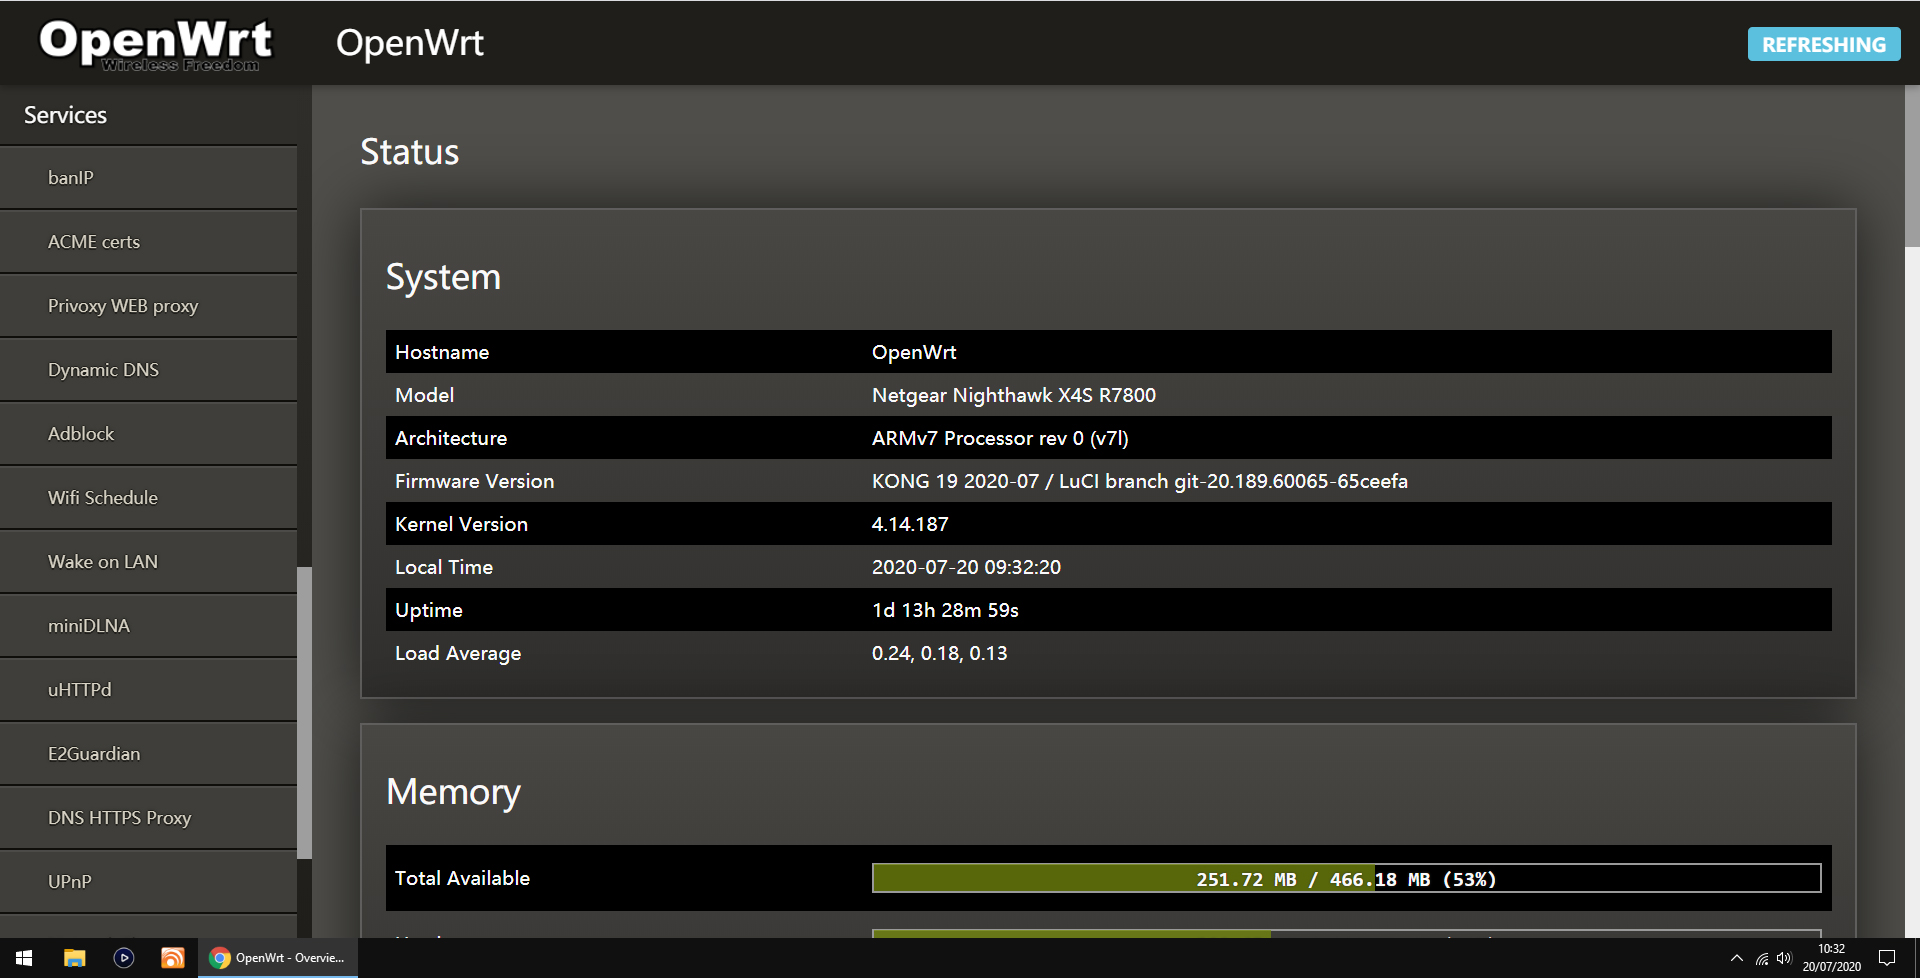This screenshot has height=978, width=1920.
Task: Click the System section heading
Action: click(x=443, y=277)
